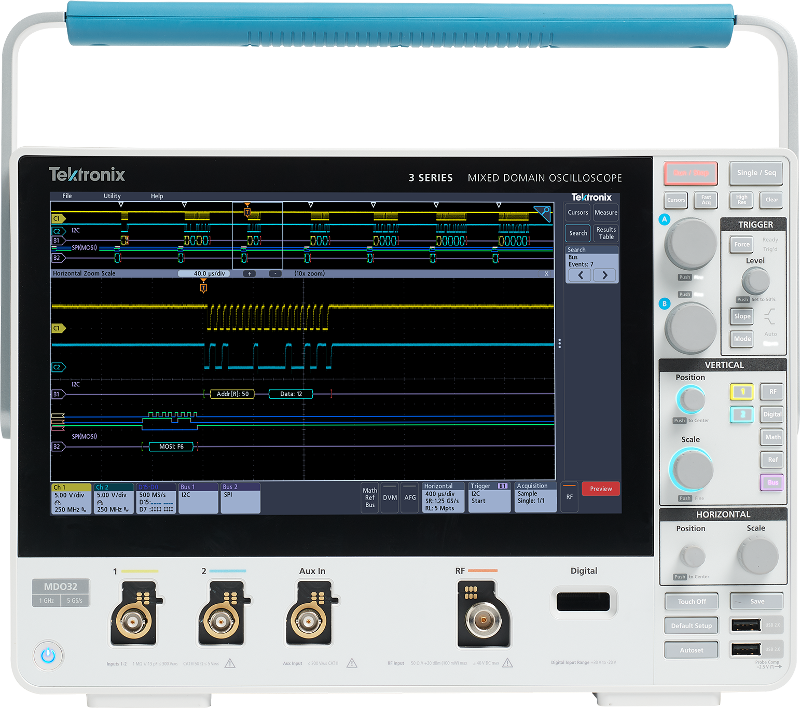
Task: Open the Trigger I2C Start badge
Action: 489,497
